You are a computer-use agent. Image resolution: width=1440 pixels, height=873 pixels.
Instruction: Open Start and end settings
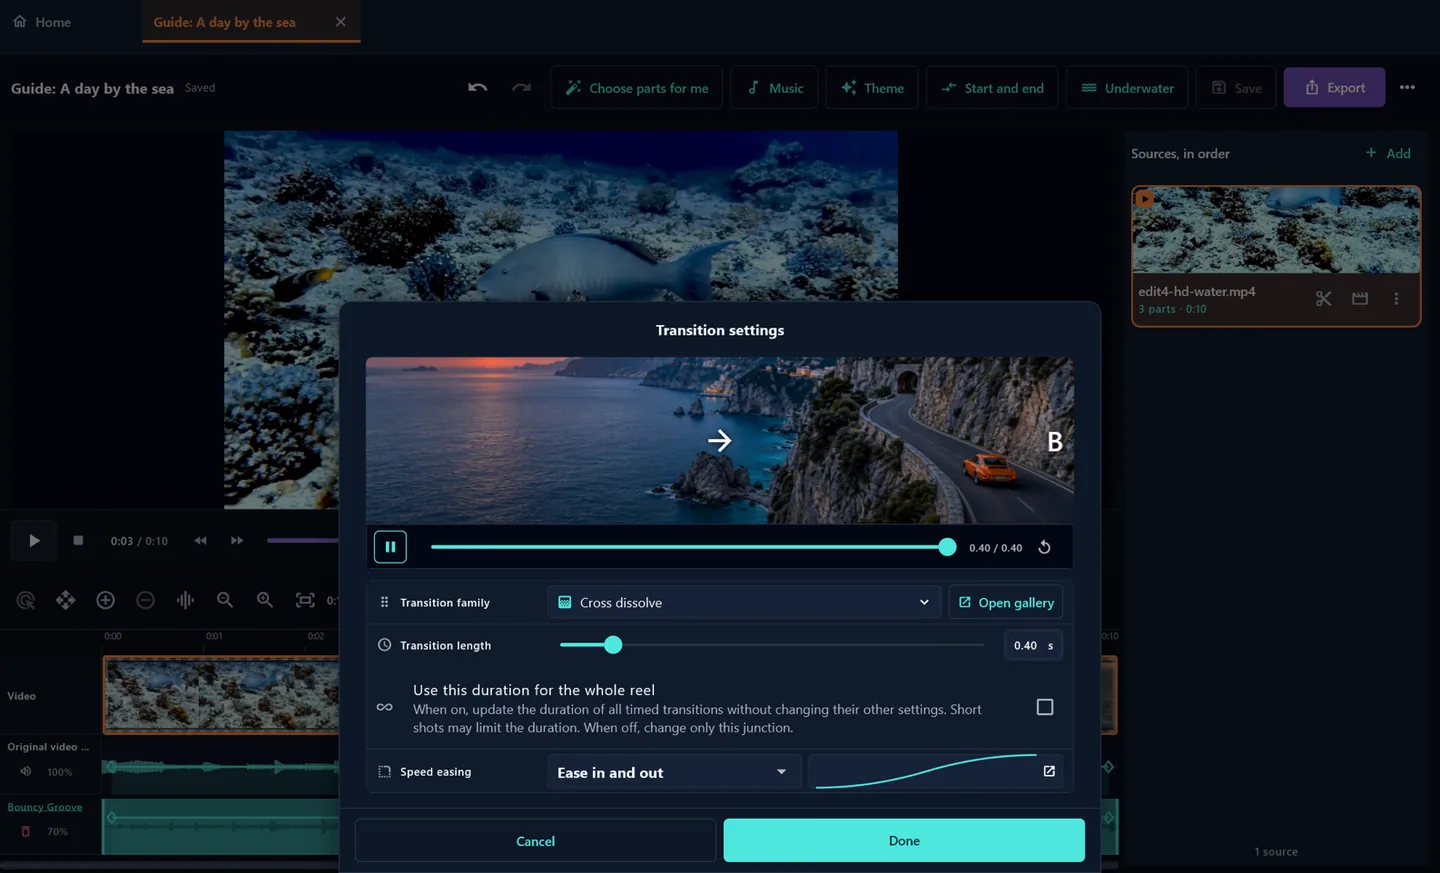coord(992,88)
